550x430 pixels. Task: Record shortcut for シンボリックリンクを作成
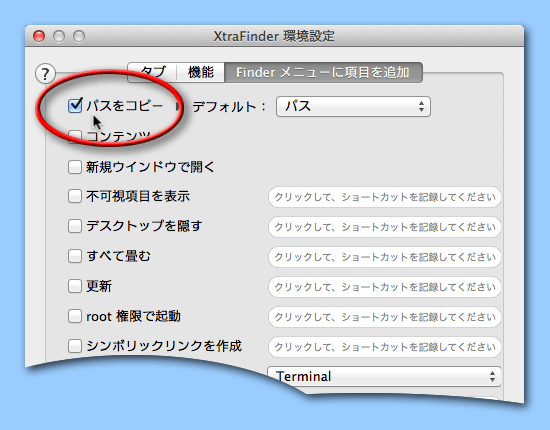click(385, 347)
